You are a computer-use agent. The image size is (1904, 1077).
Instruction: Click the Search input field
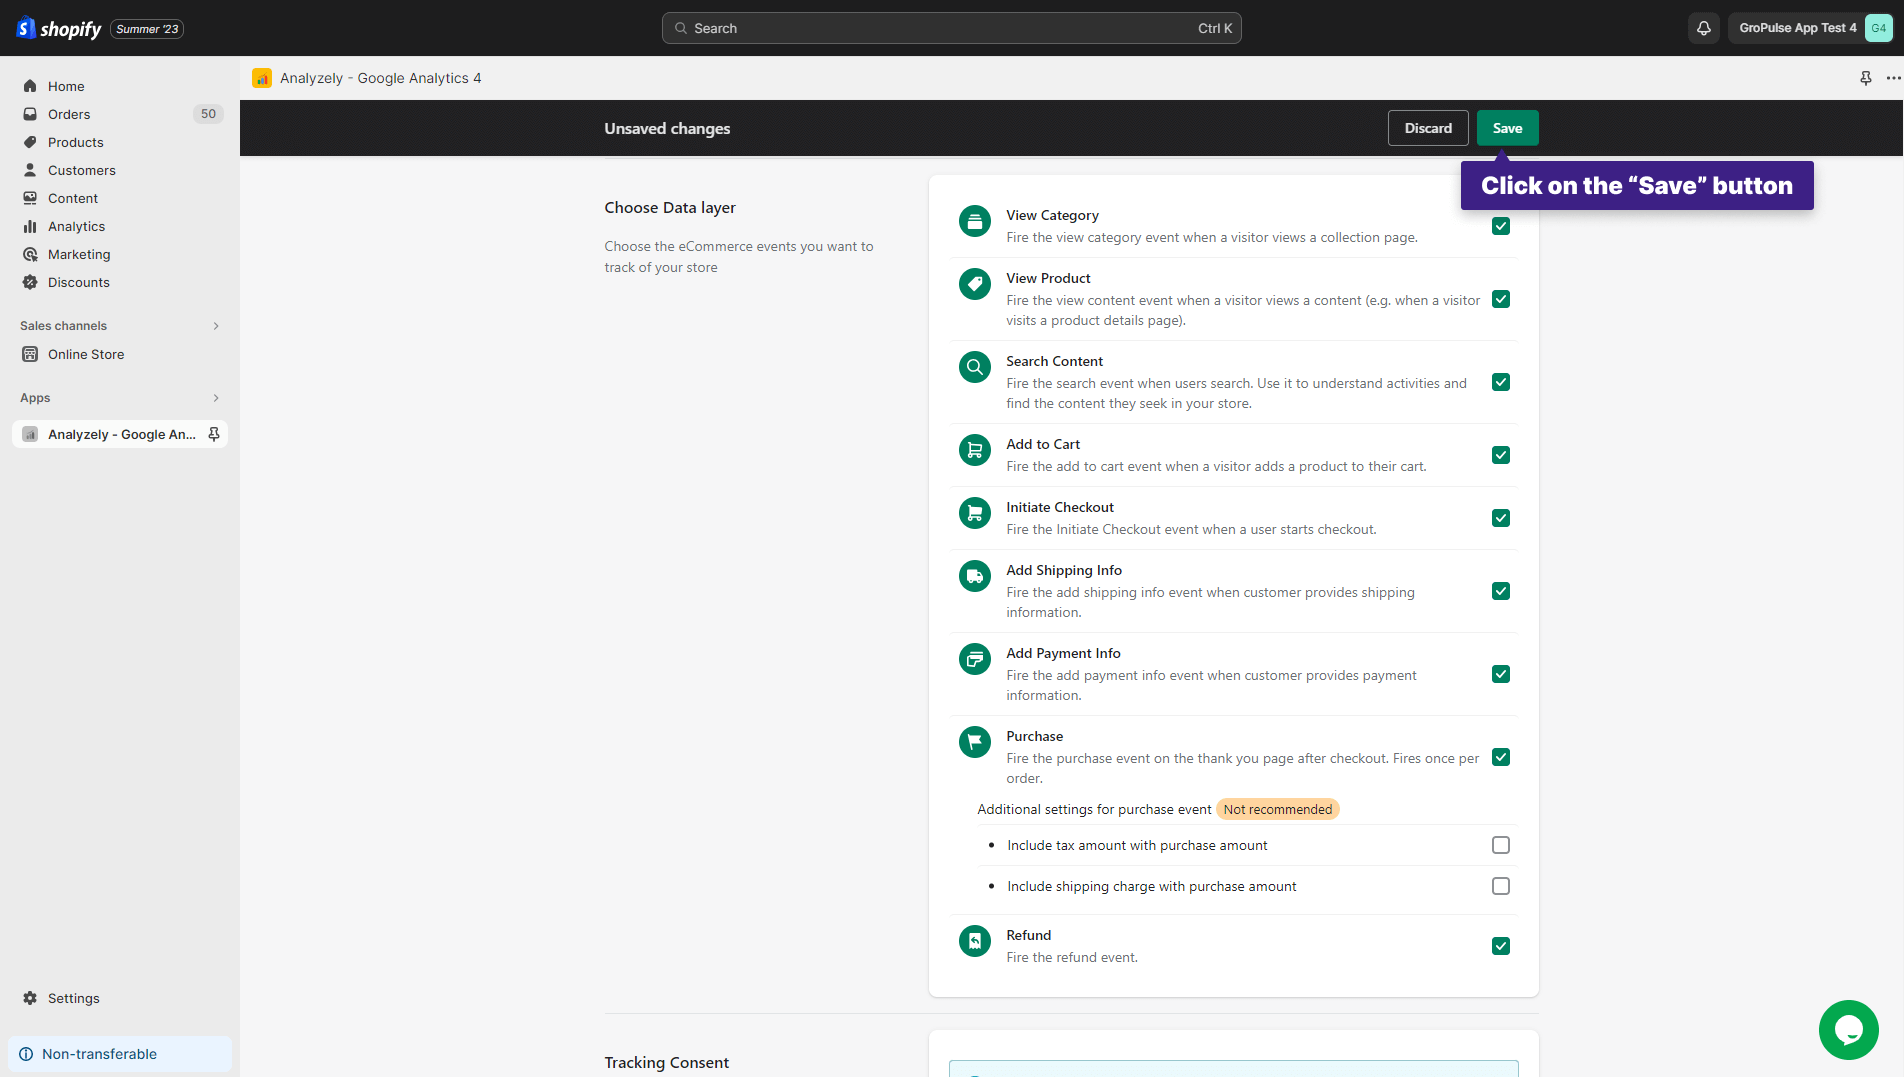click(951, 28)
